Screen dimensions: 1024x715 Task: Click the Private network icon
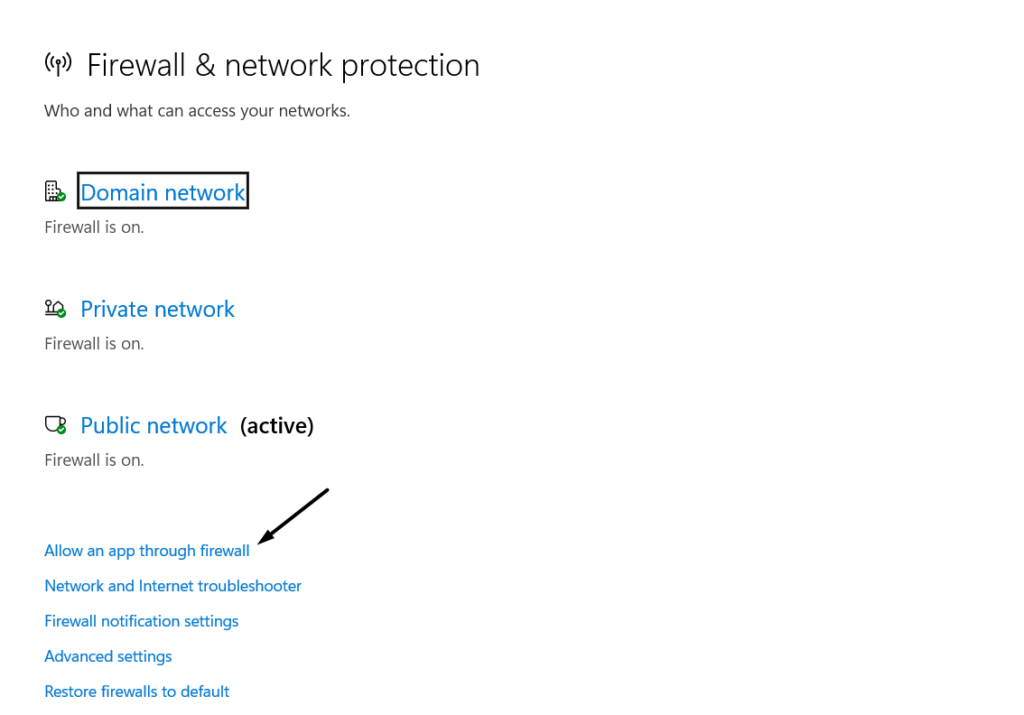(55, 309)
